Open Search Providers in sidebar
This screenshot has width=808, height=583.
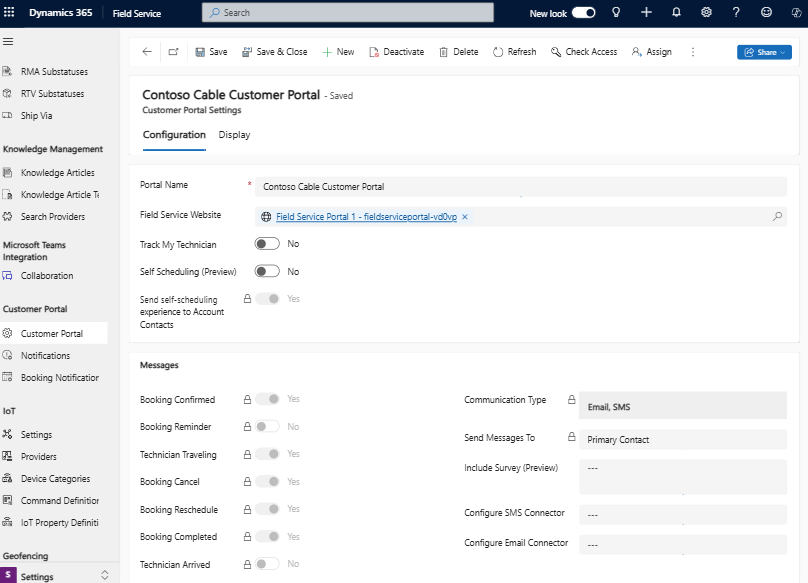[54, 217]
